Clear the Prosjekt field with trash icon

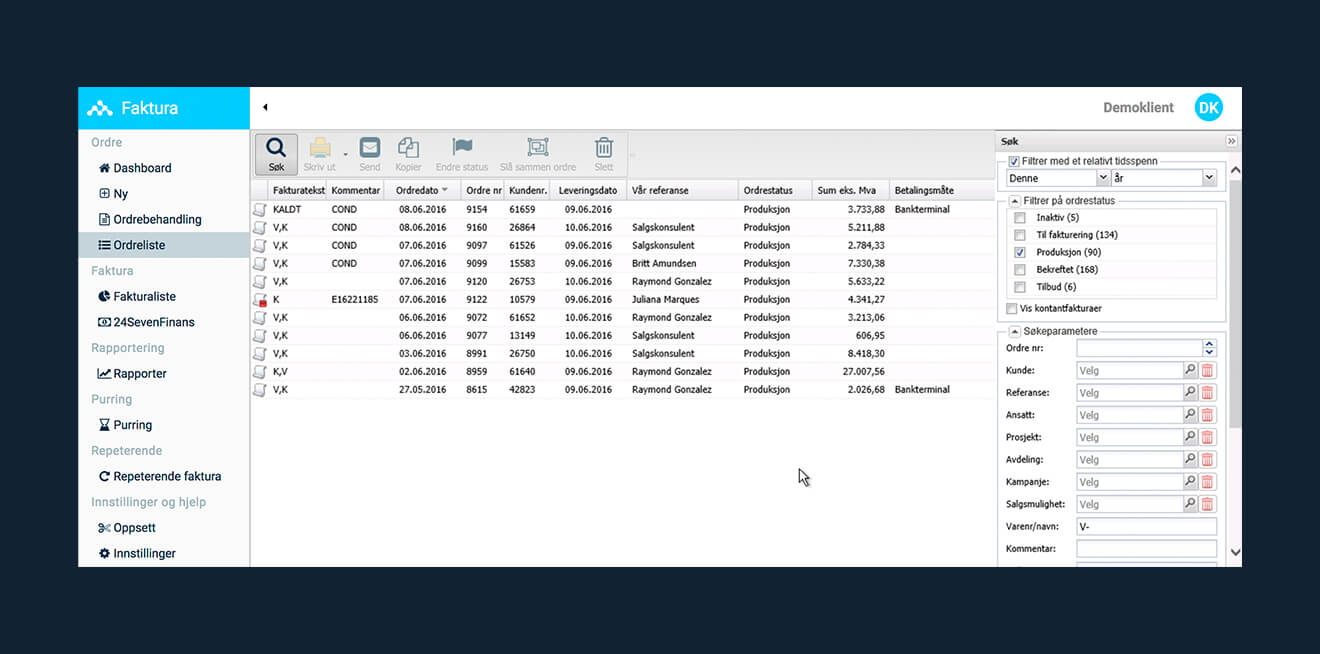tap(1207, 437)
